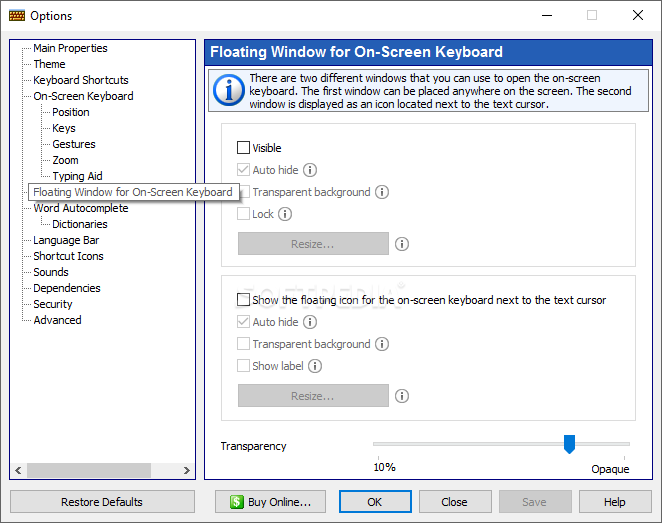Toggle the second Auto hide checkbox
The width and height of the screenshot is (662, 523).
[x=243, y=322]
